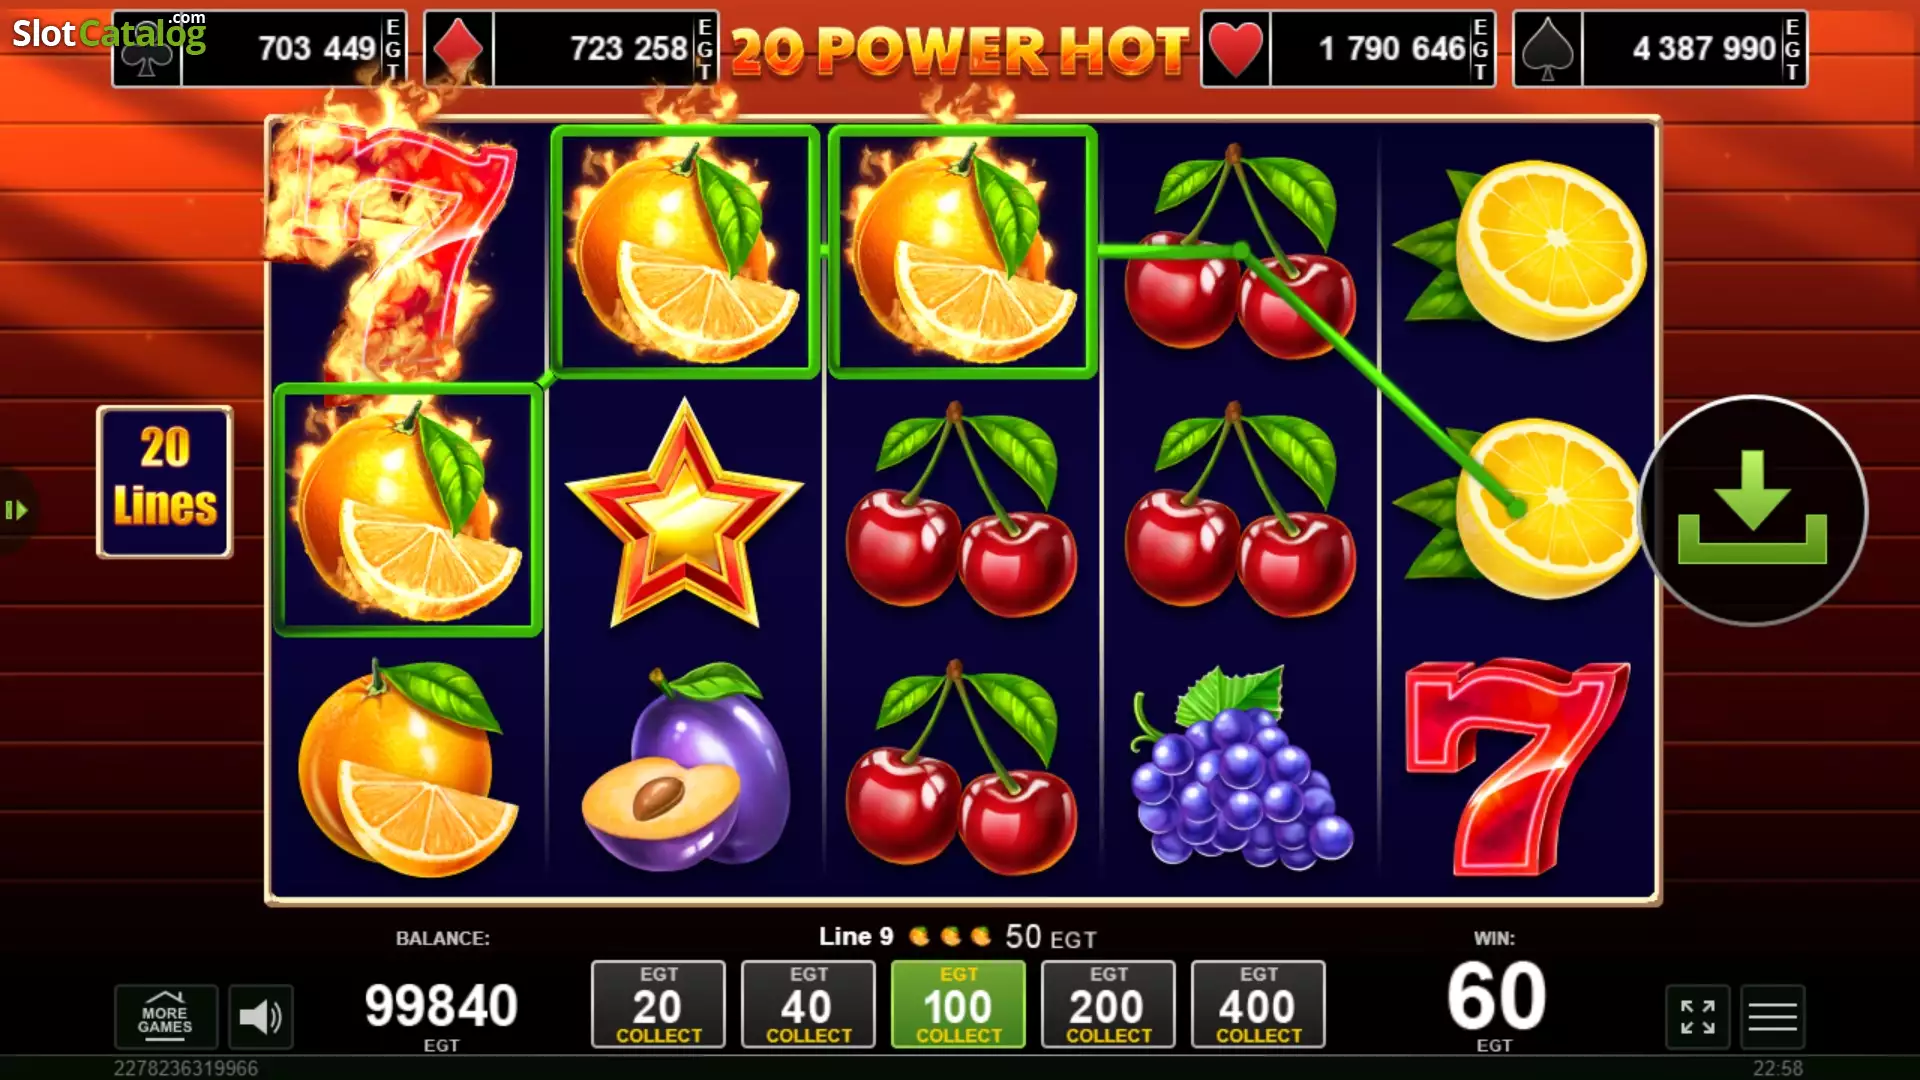The width and height of the screenshot is (1920, 1080).
Task: Click the heart jackpot card icon
Action: point(1236,49)
